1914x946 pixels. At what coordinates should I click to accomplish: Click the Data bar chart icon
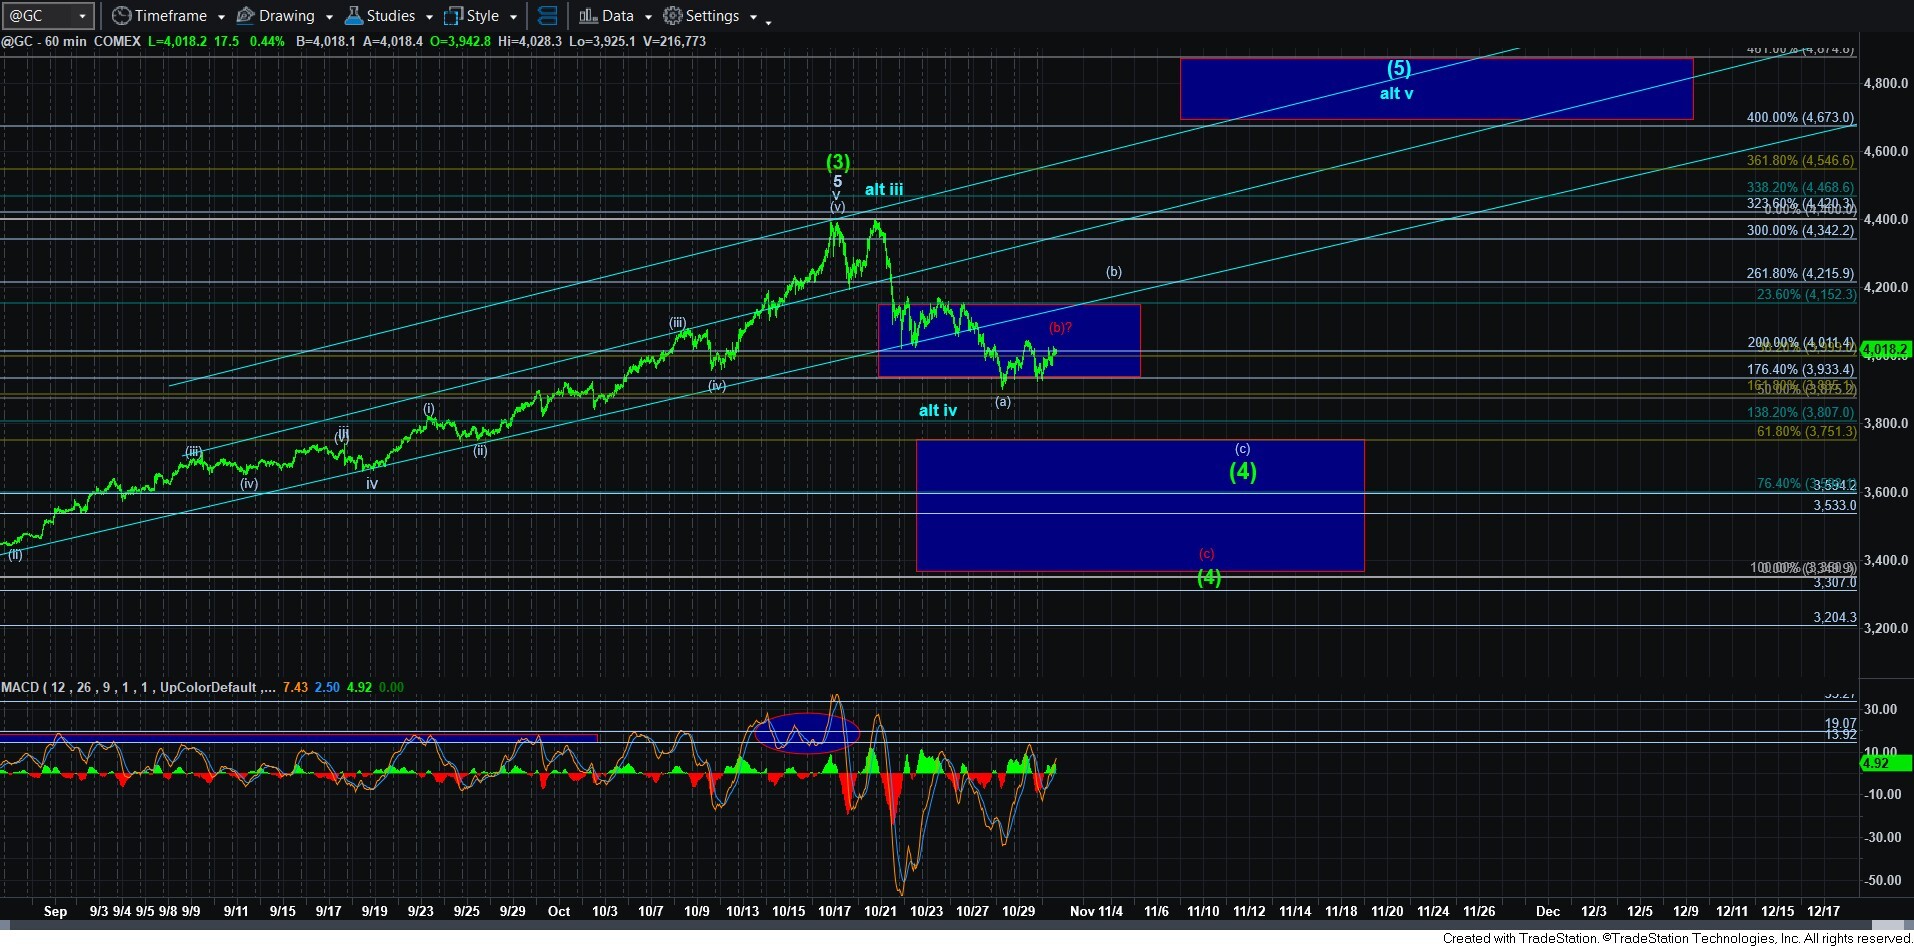click(x=588, y=16)
